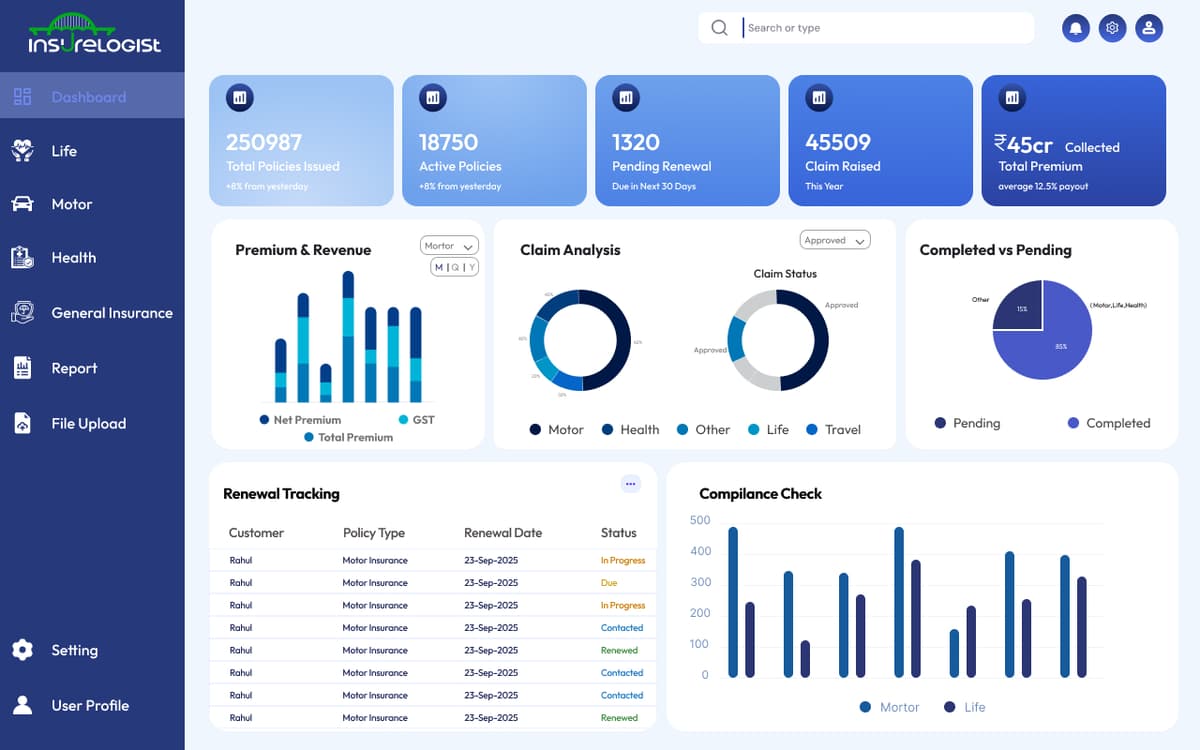The width and height of the screenshot is (1200, 750).
Task: Open the General Insurance section
Action: point(112,312)
